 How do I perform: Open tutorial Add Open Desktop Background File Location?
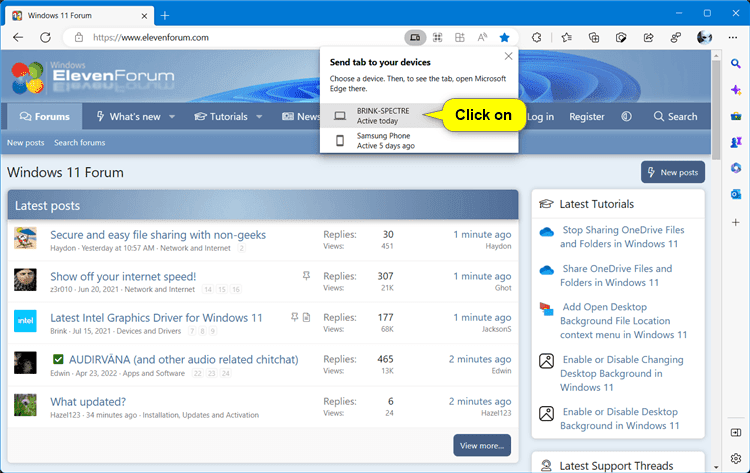coord(623,320)
